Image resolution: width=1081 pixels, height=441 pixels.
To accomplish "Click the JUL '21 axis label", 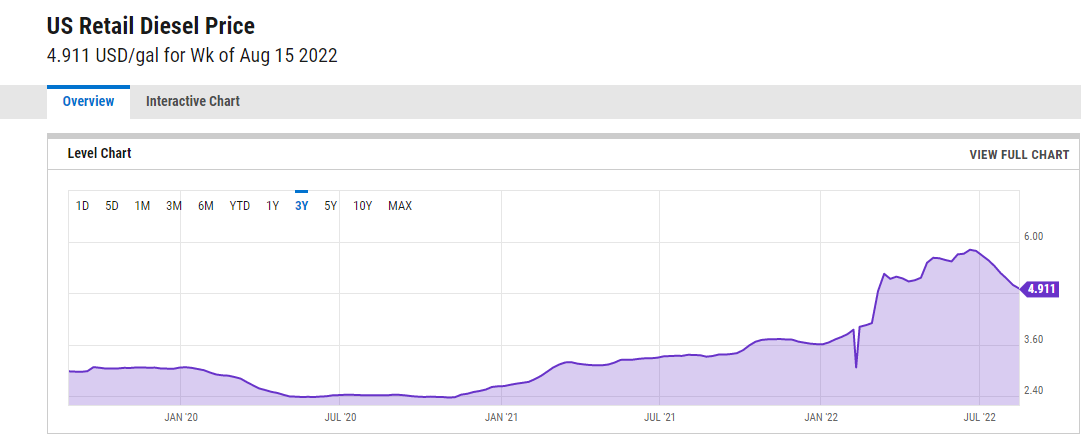I will click(x=660, y=417).
